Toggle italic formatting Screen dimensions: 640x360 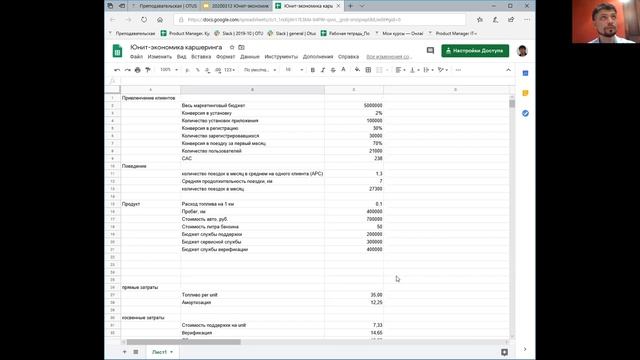point(323,70)
